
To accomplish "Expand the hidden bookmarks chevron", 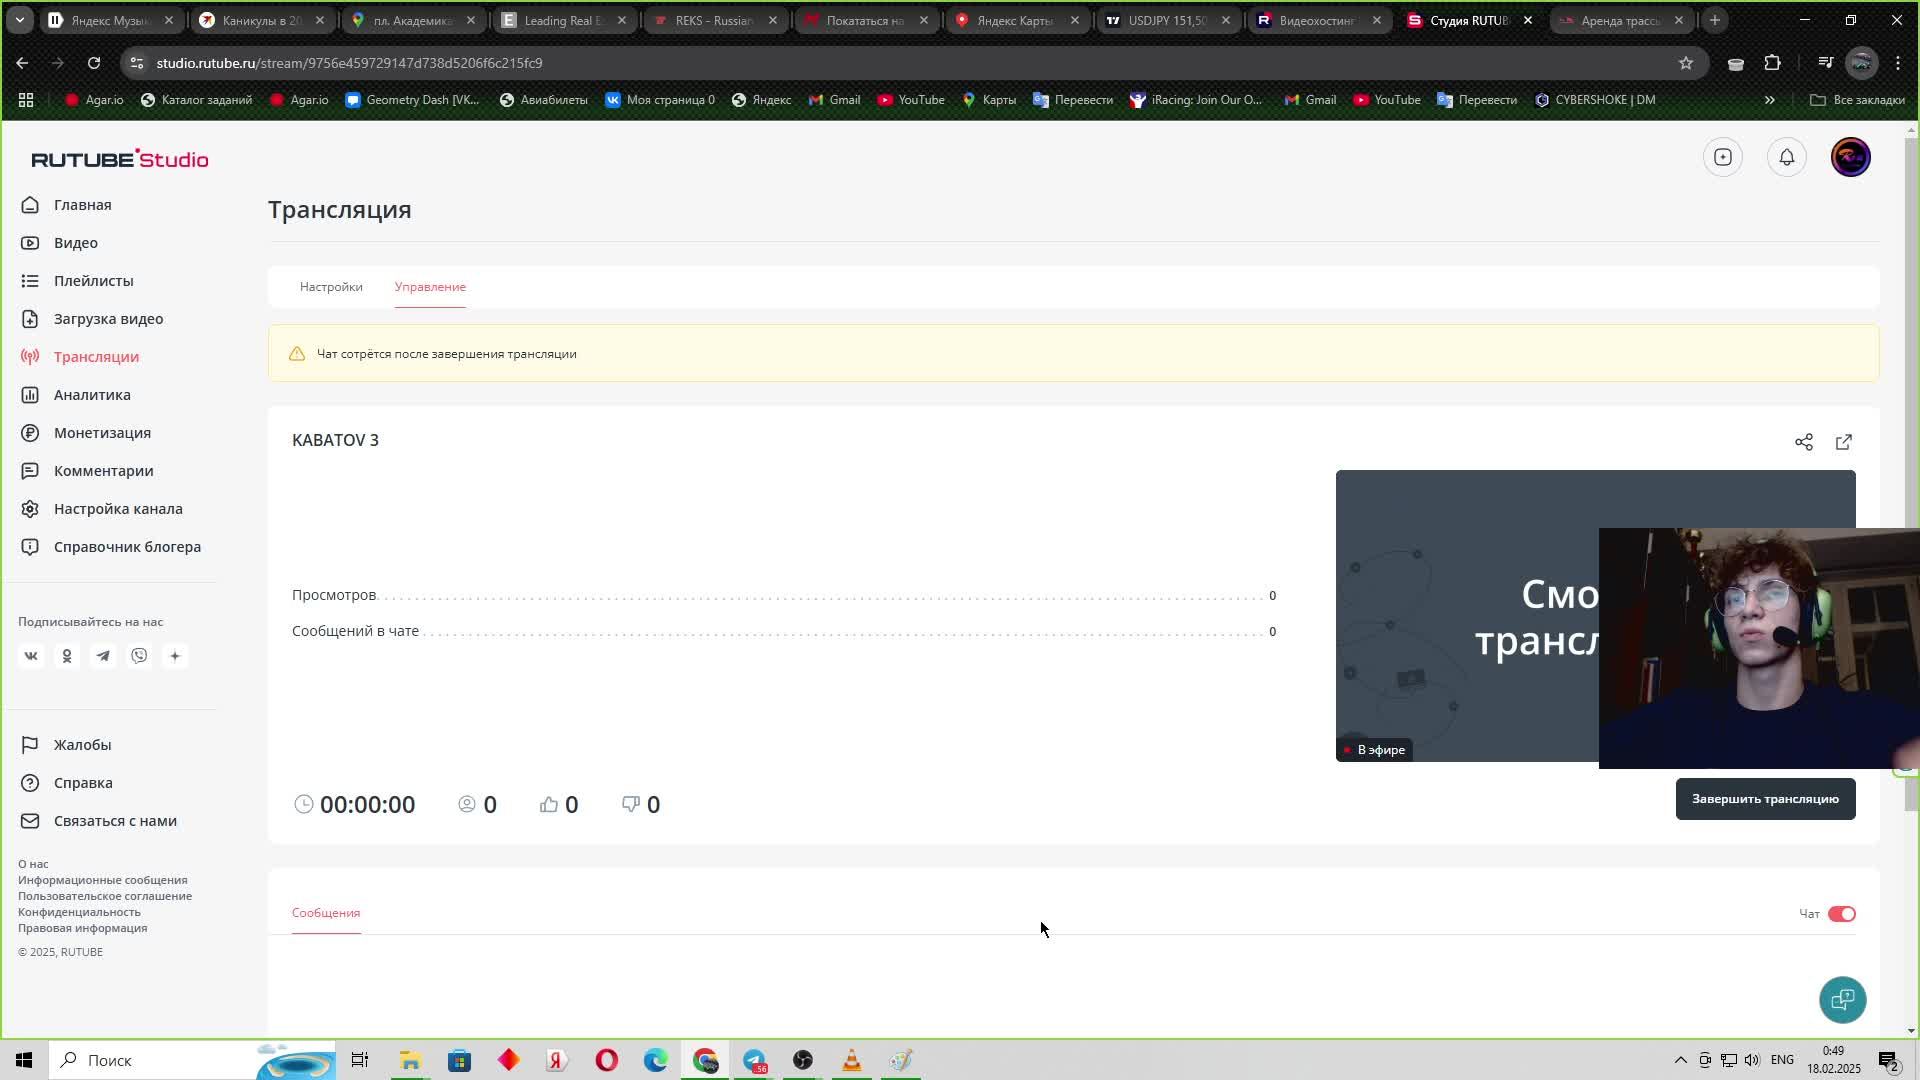I will coord(1769,100).
